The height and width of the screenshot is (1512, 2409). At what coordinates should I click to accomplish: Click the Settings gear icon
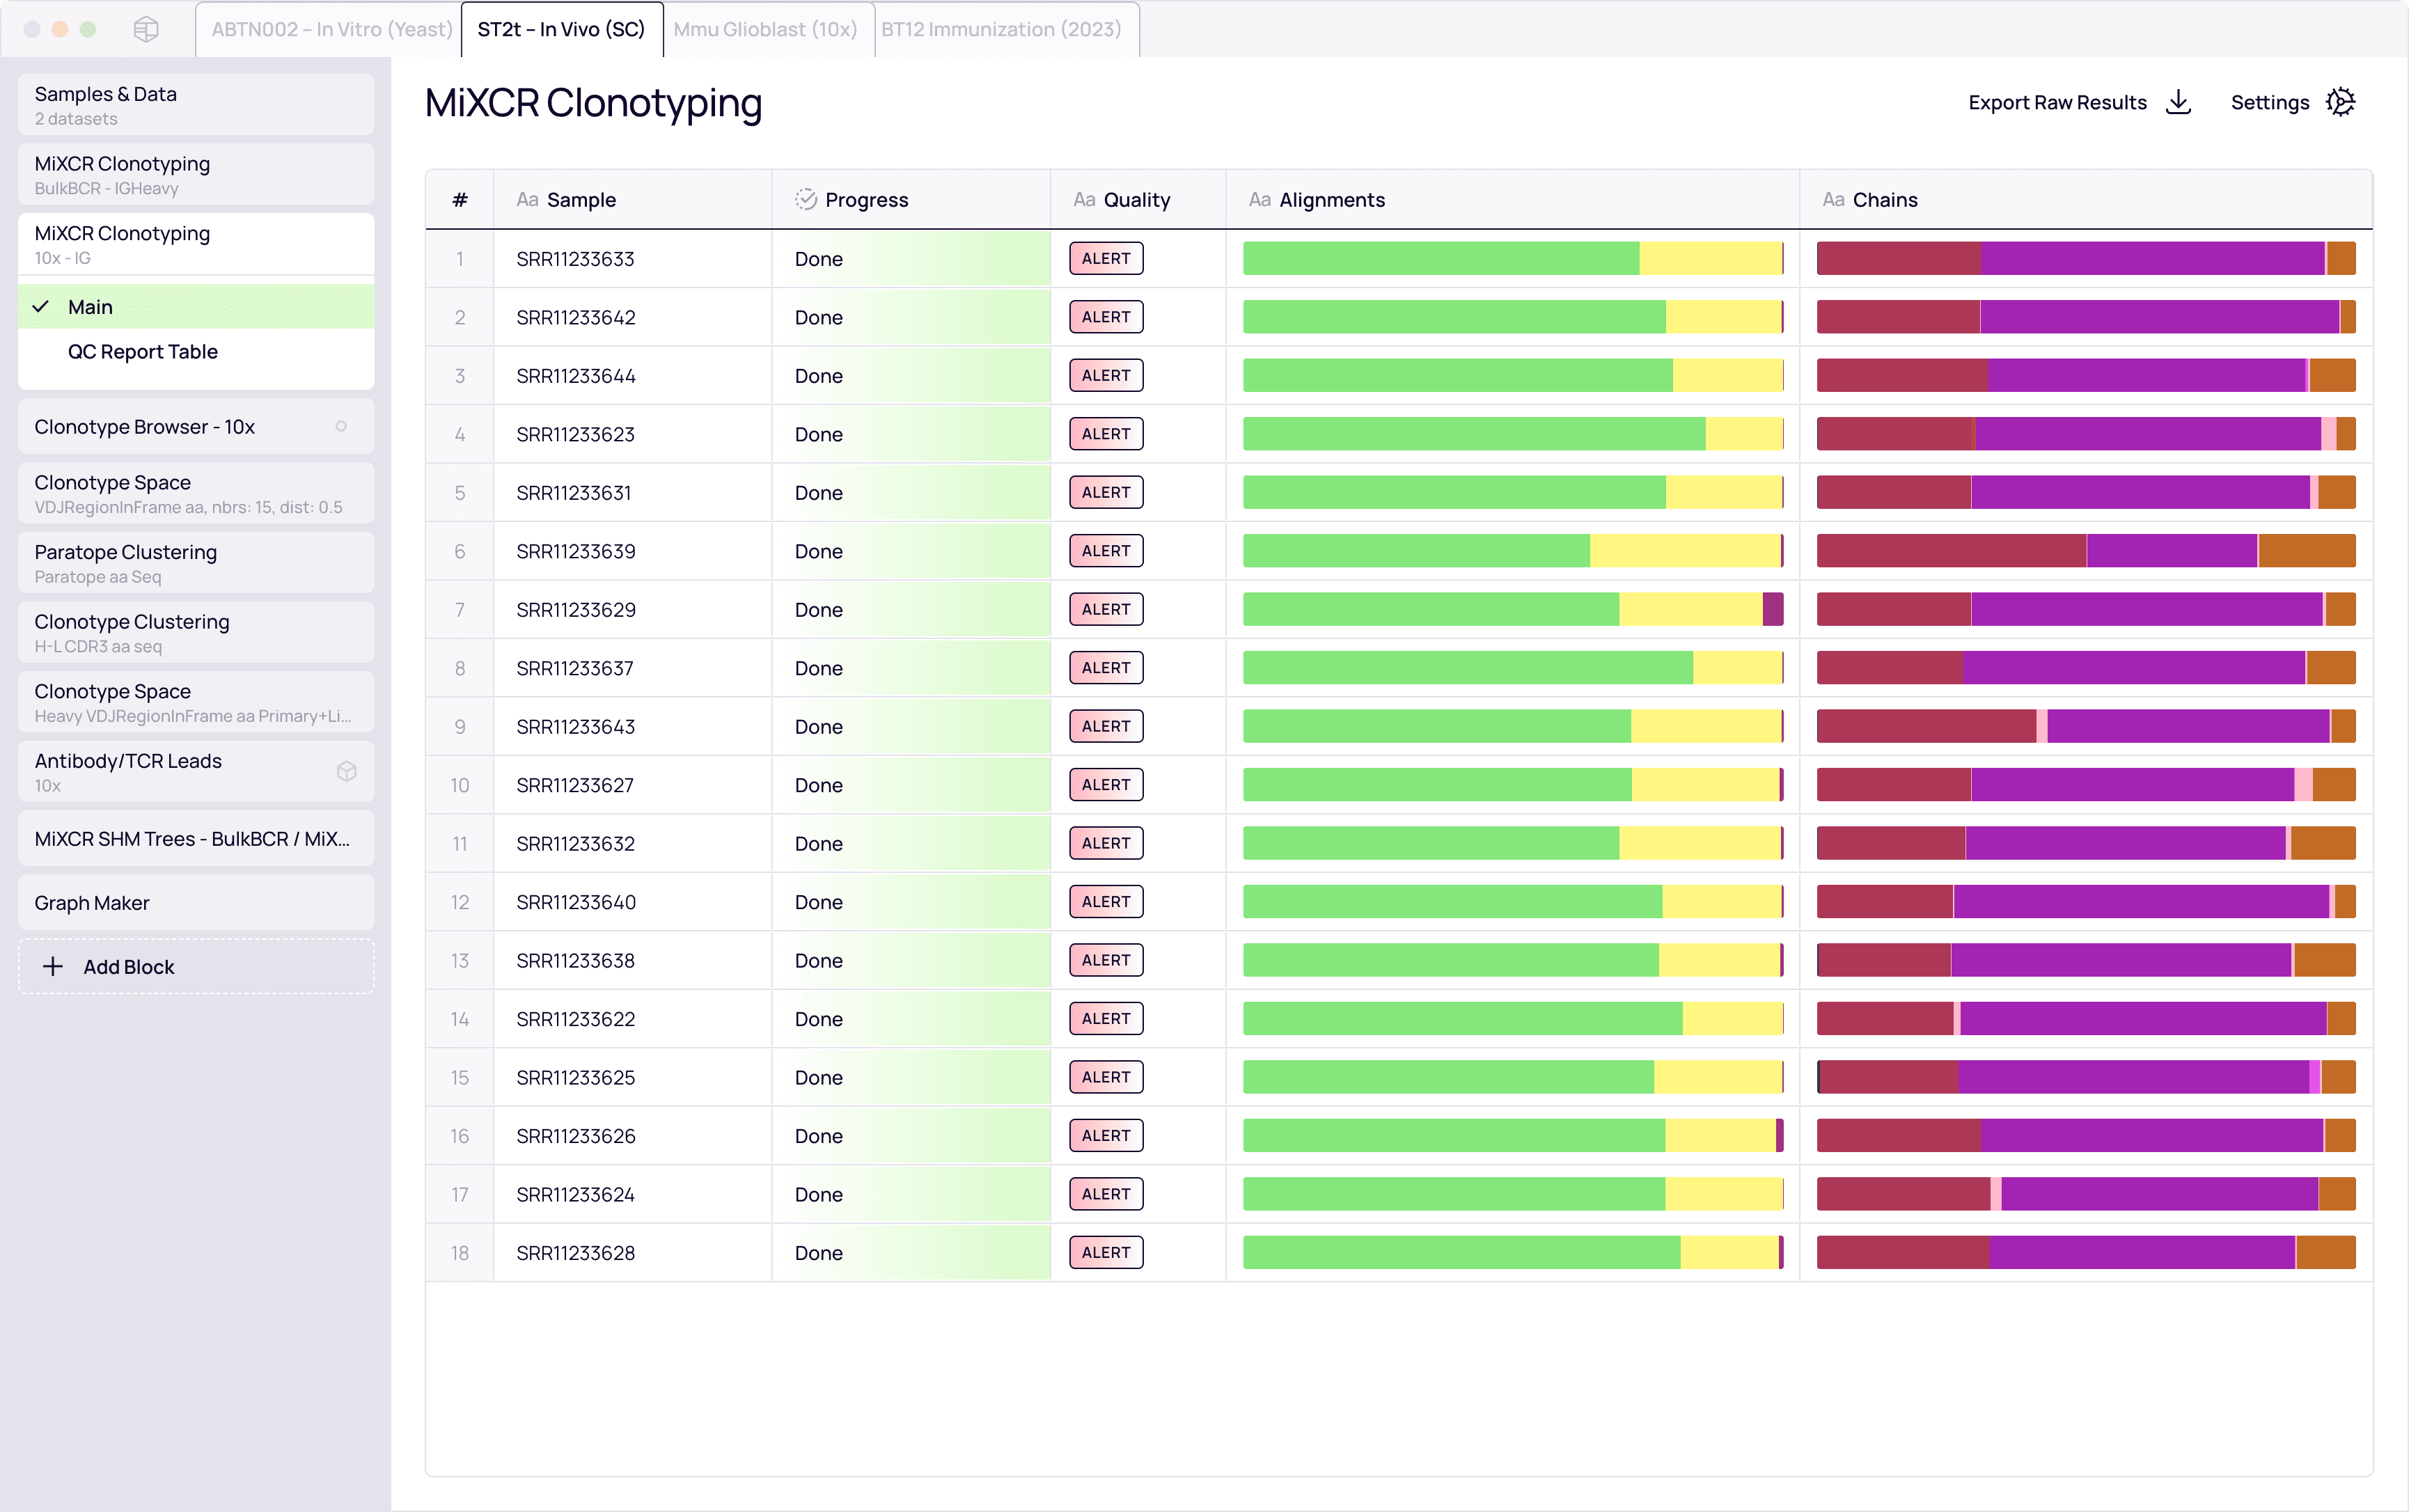[2340, 102]
